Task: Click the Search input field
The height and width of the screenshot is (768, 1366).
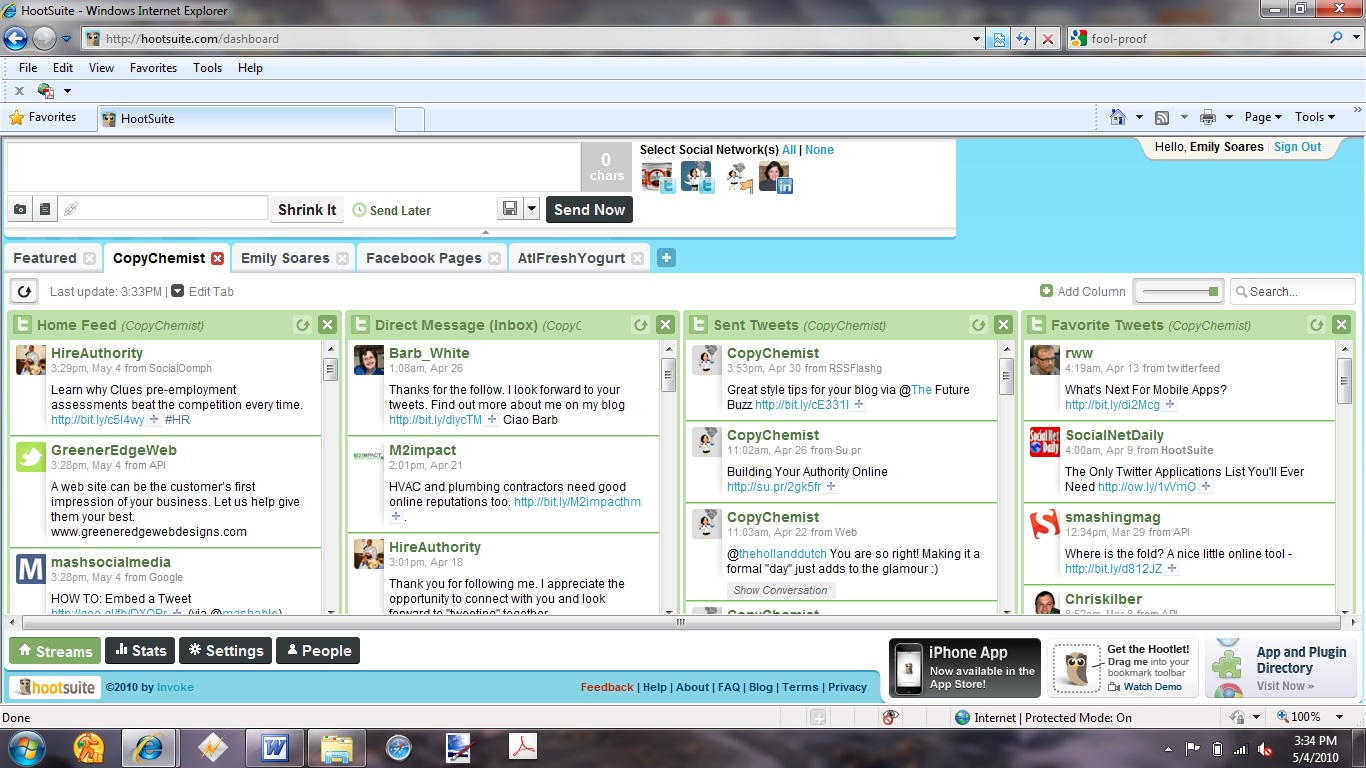Action: coord(1293,292)
